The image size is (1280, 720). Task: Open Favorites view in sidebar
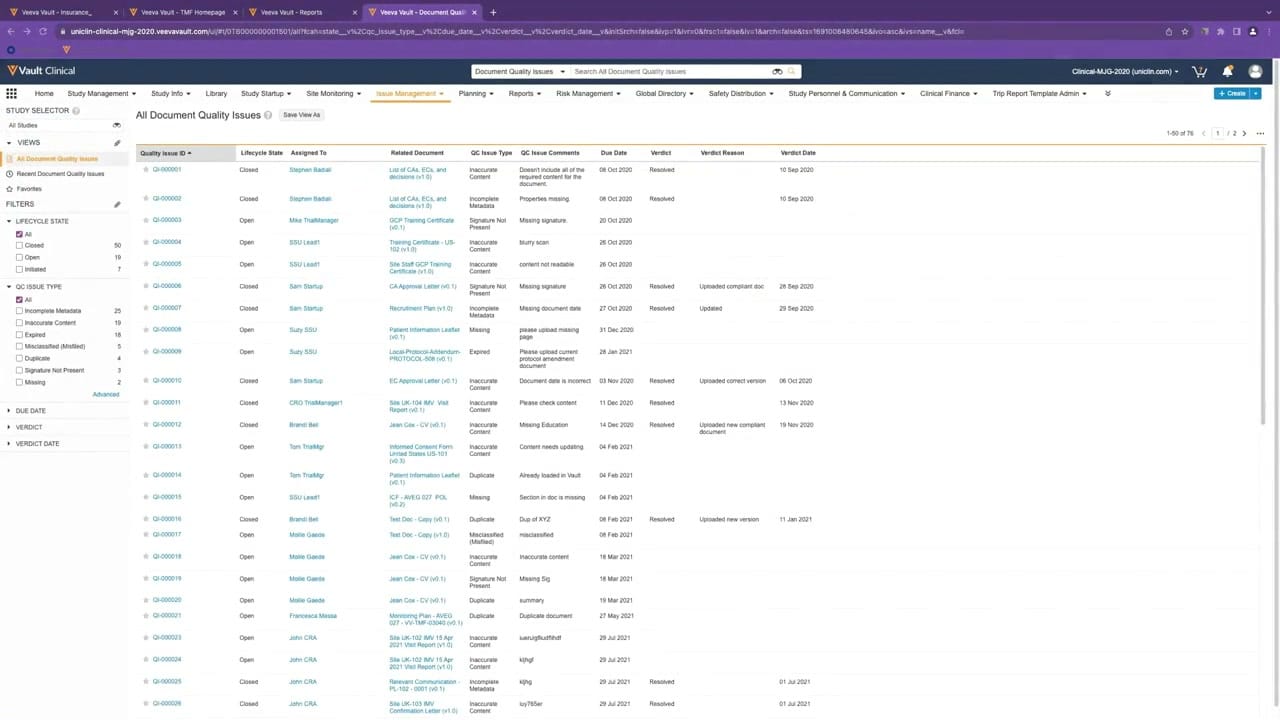click(x=29, y=189)
